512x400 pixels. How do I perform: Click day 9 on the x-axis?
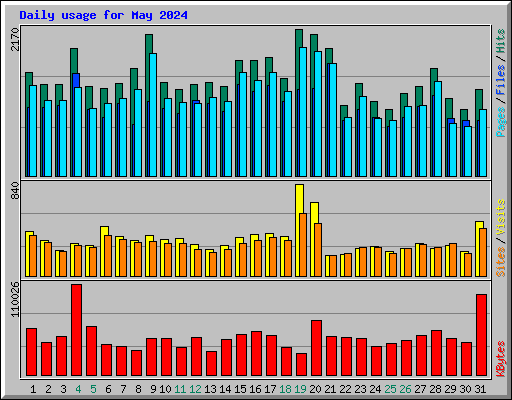point(153,389)
